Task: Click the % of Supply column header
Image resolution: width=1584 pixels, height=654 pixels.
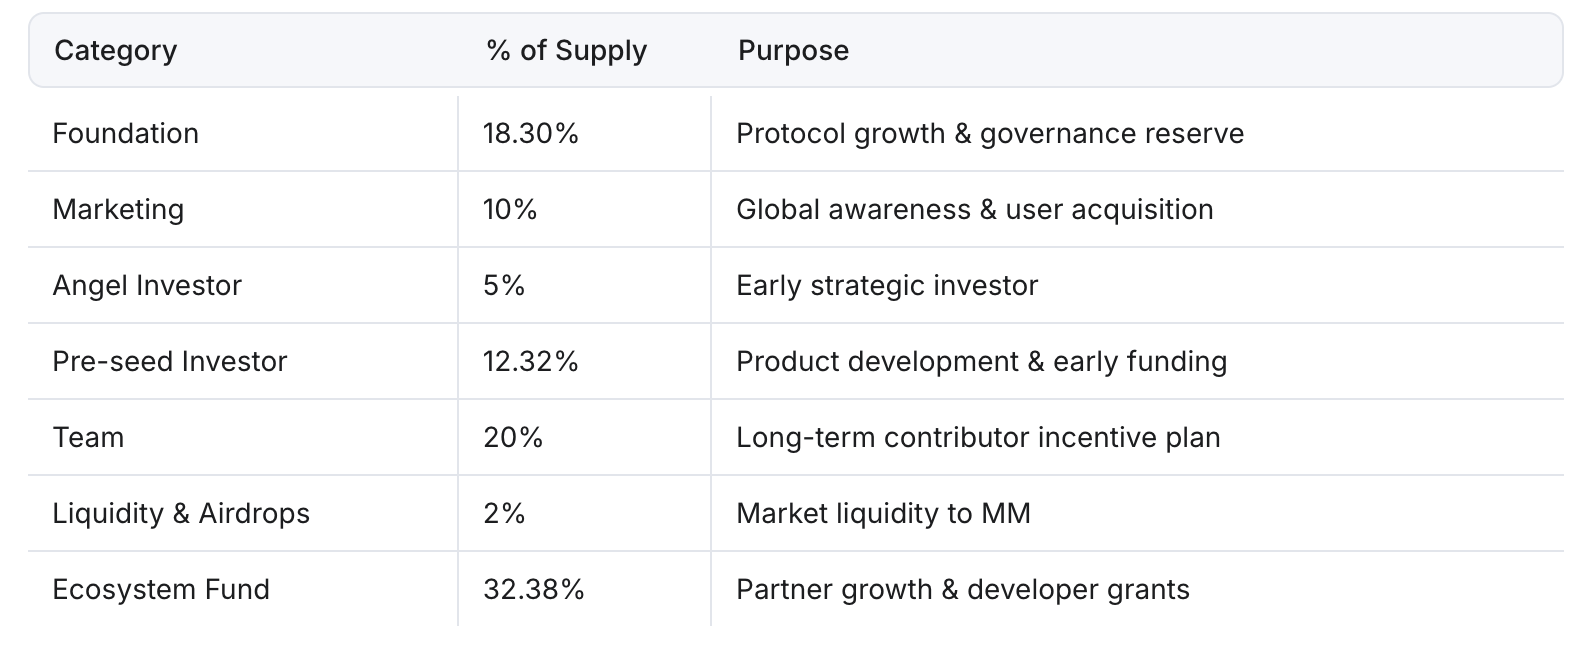Action: pos(567,50)
